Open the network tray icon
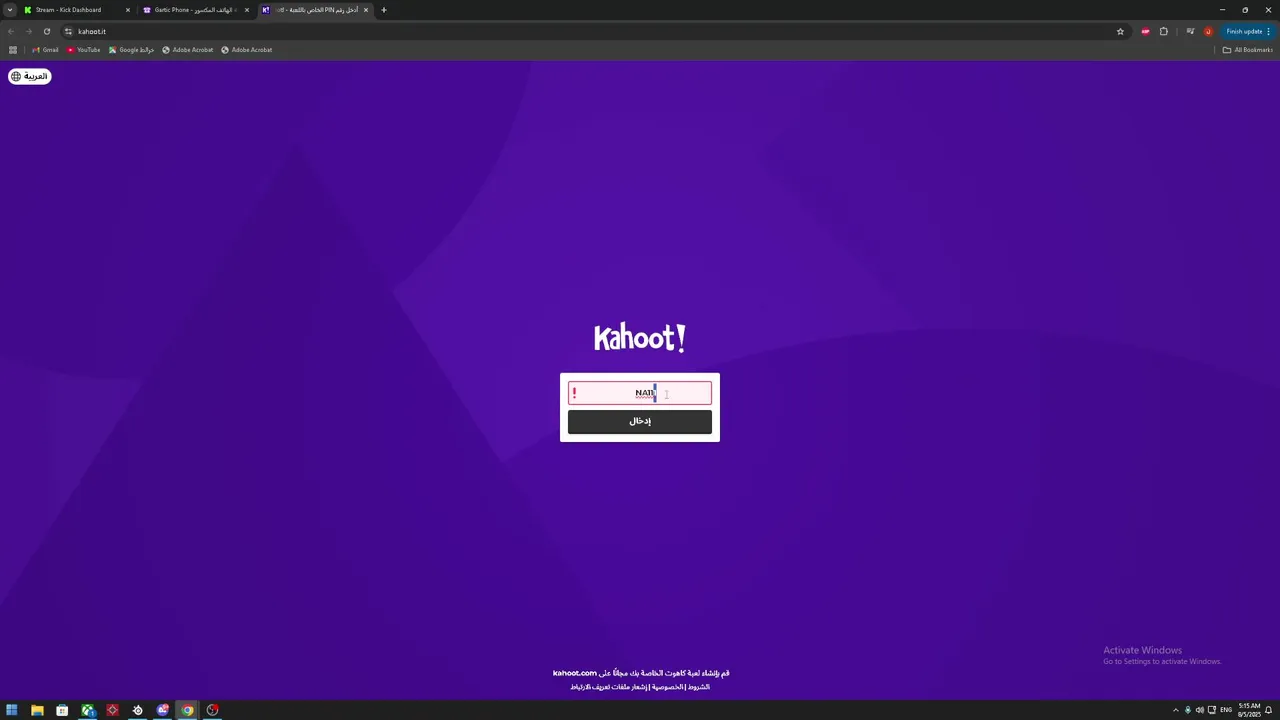This screenshot has width=1280, height=720. (1211, 710)
